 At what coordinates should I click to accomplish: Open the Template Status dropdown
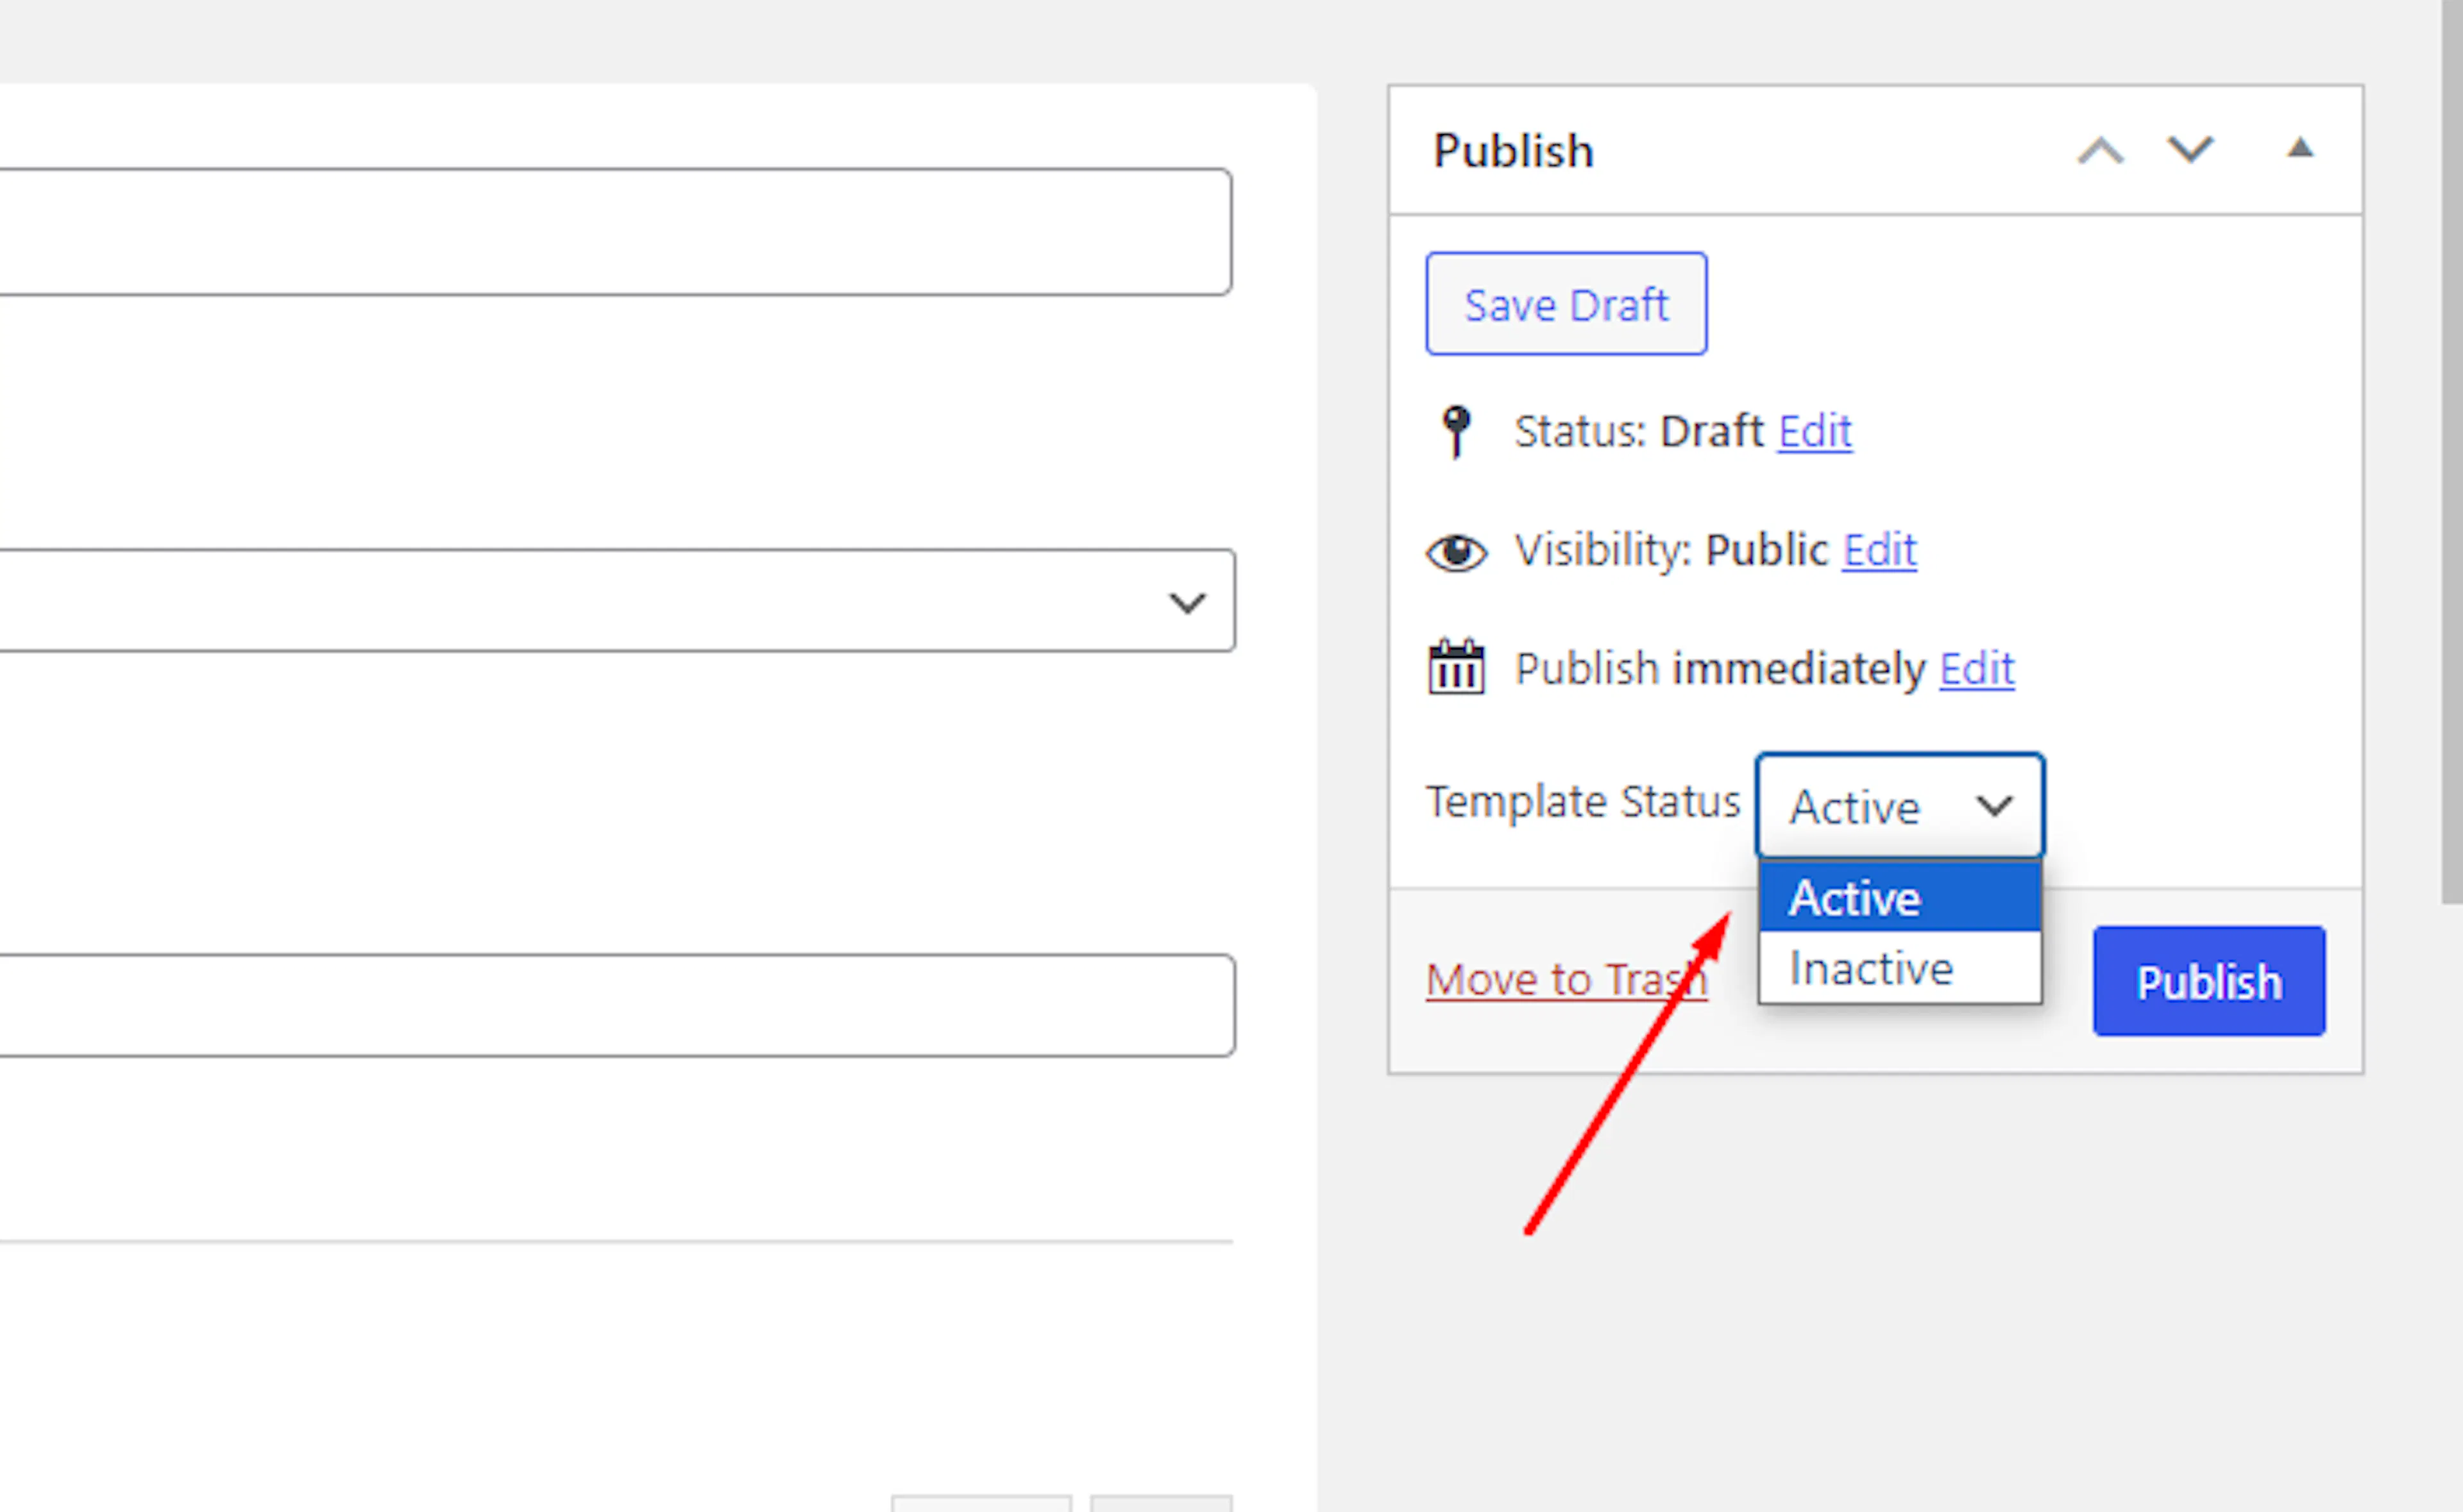pyautogui.click(x=1900, y=806)
